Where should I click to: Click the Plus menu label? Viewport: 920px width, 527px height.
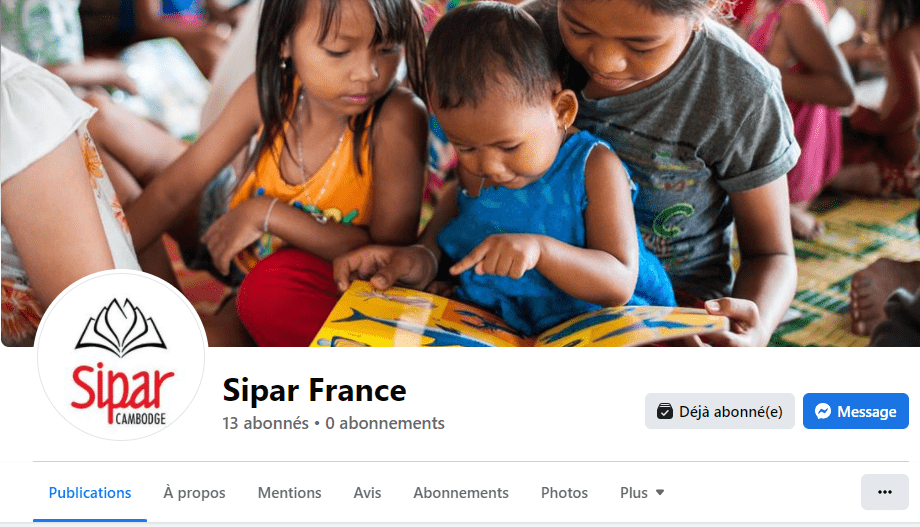(634, 492)
